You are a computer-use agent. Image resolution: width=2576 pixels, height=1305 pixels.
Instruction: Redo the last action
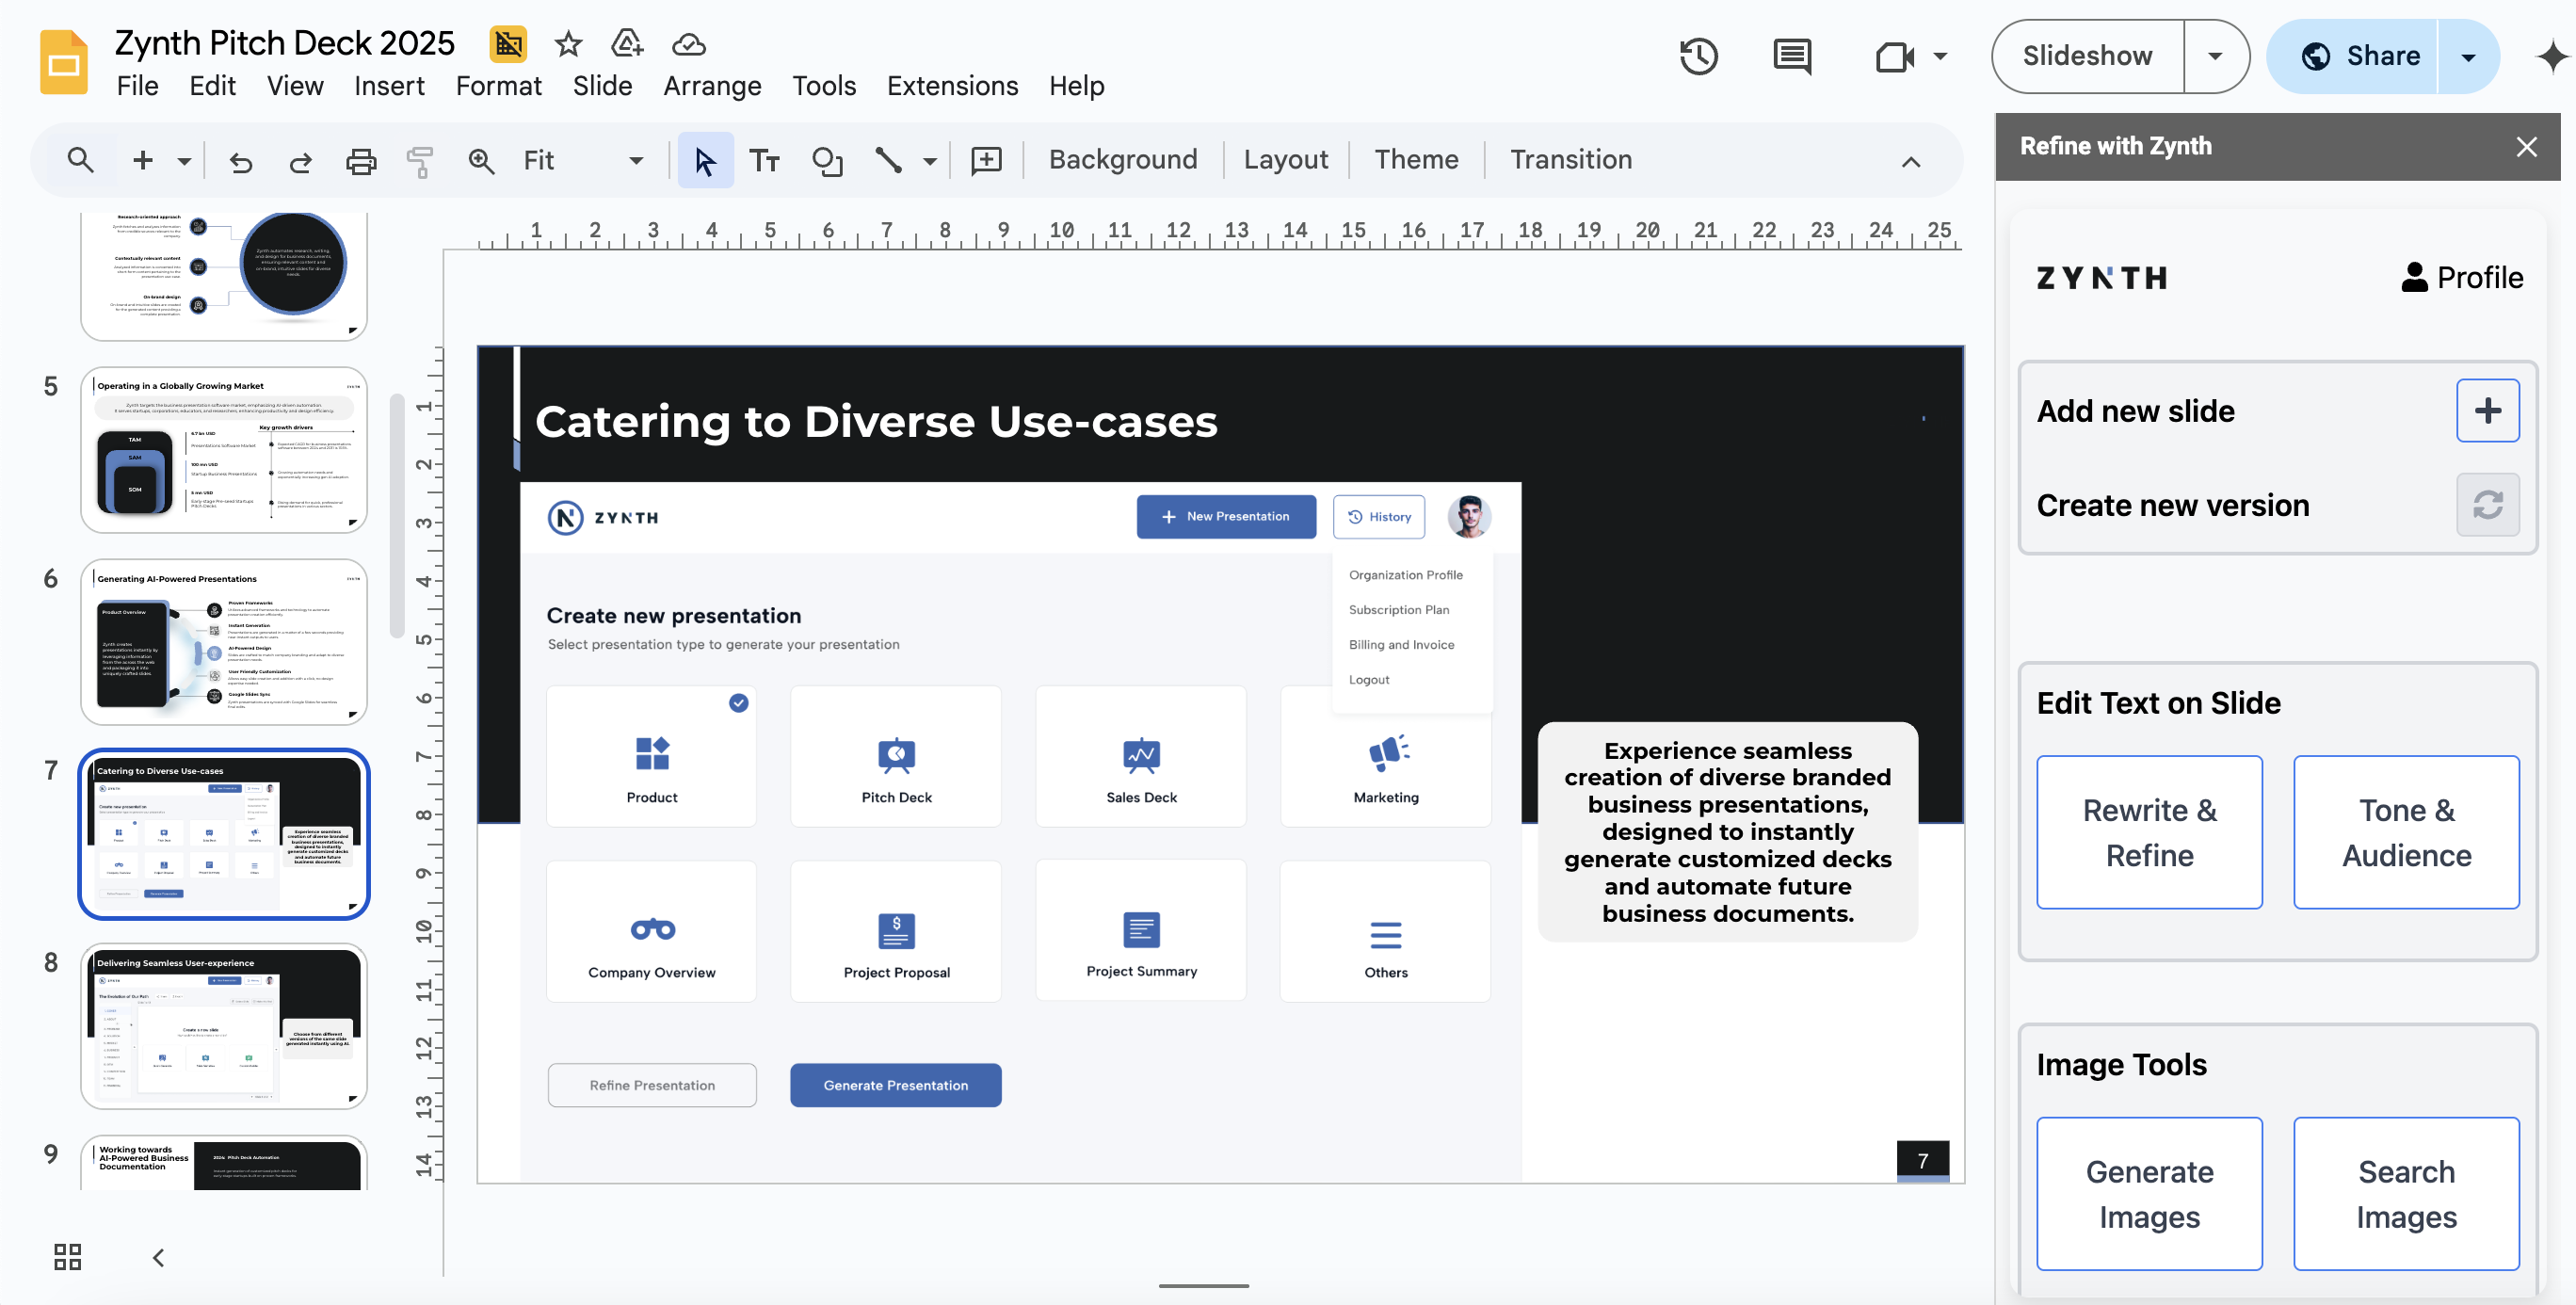coord(300,161)
